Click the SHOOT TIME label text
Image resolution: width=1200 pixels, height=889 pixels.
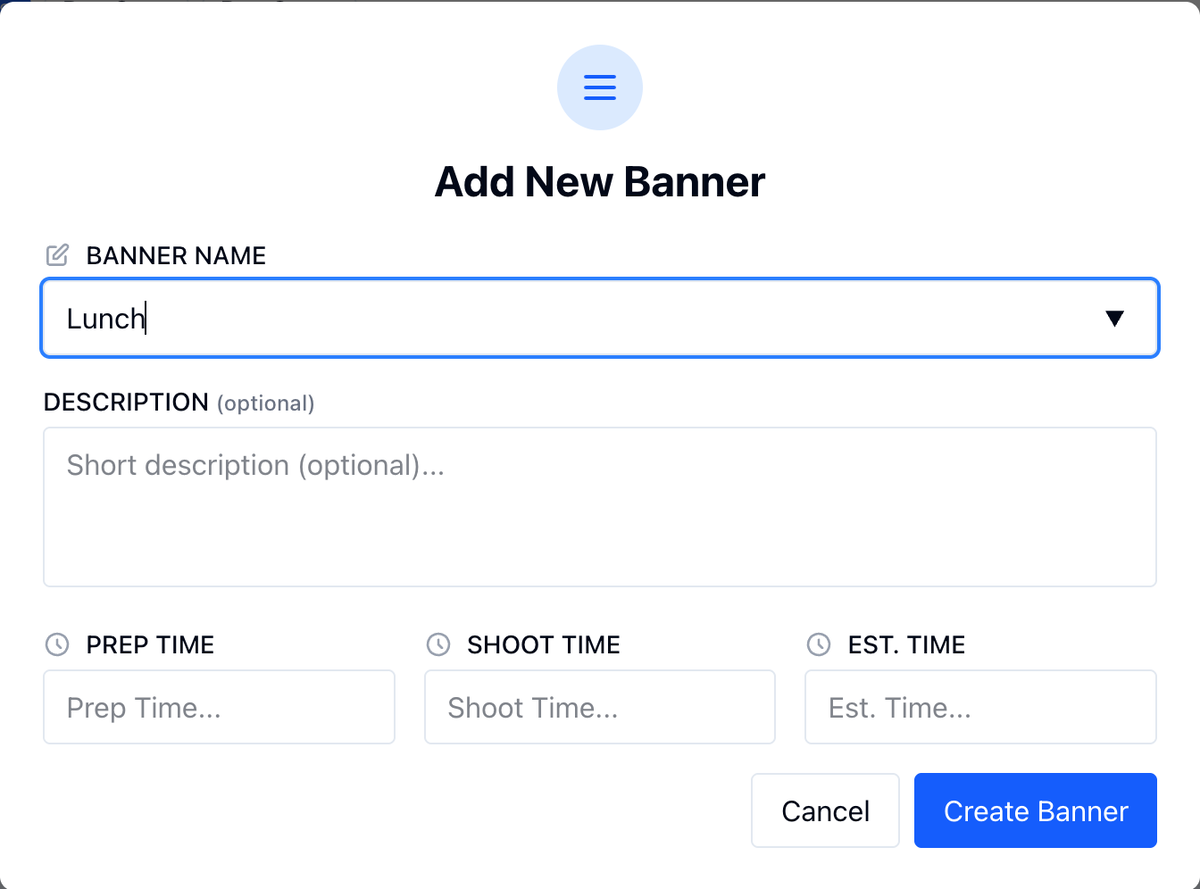pos(544,645)
